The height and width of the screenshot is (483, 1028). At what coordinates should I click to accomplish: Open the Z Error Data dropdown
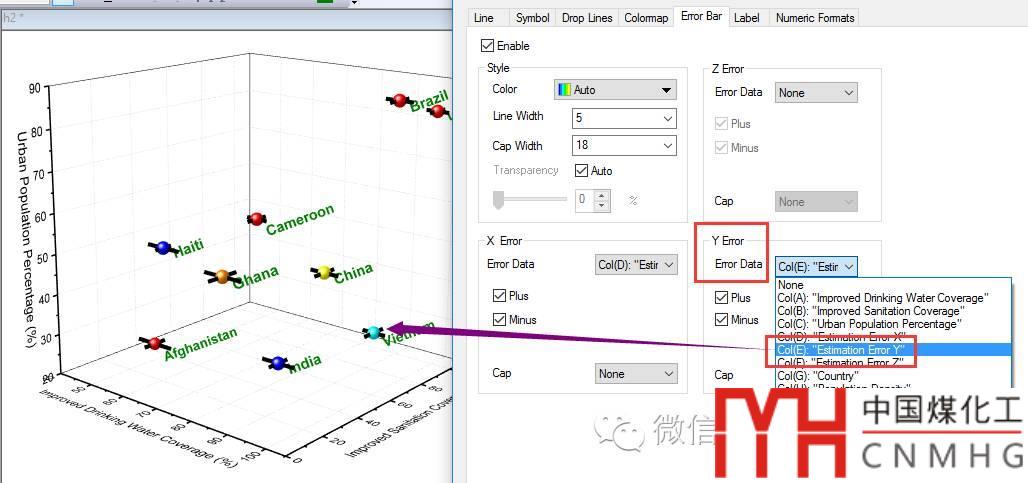[x=816, y=93]
